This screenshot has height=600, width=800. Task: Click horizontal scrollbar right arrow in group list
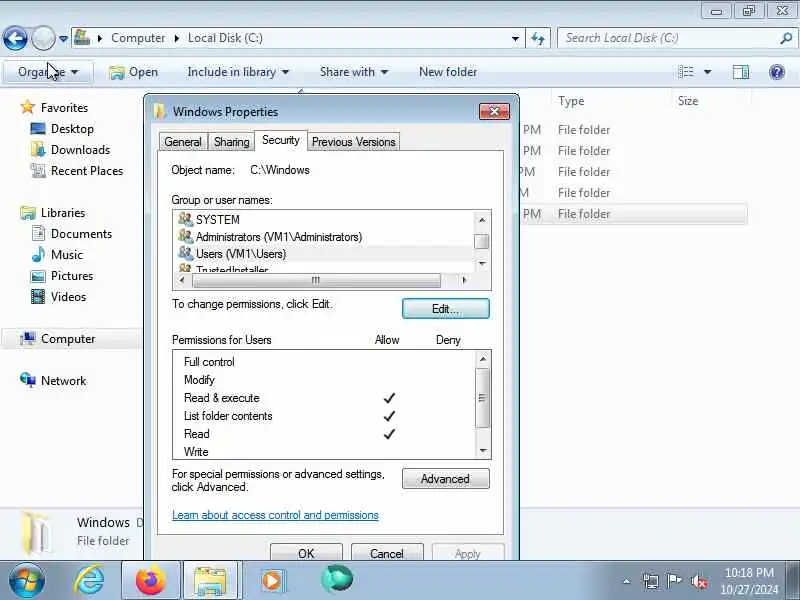tap(464, 280)
